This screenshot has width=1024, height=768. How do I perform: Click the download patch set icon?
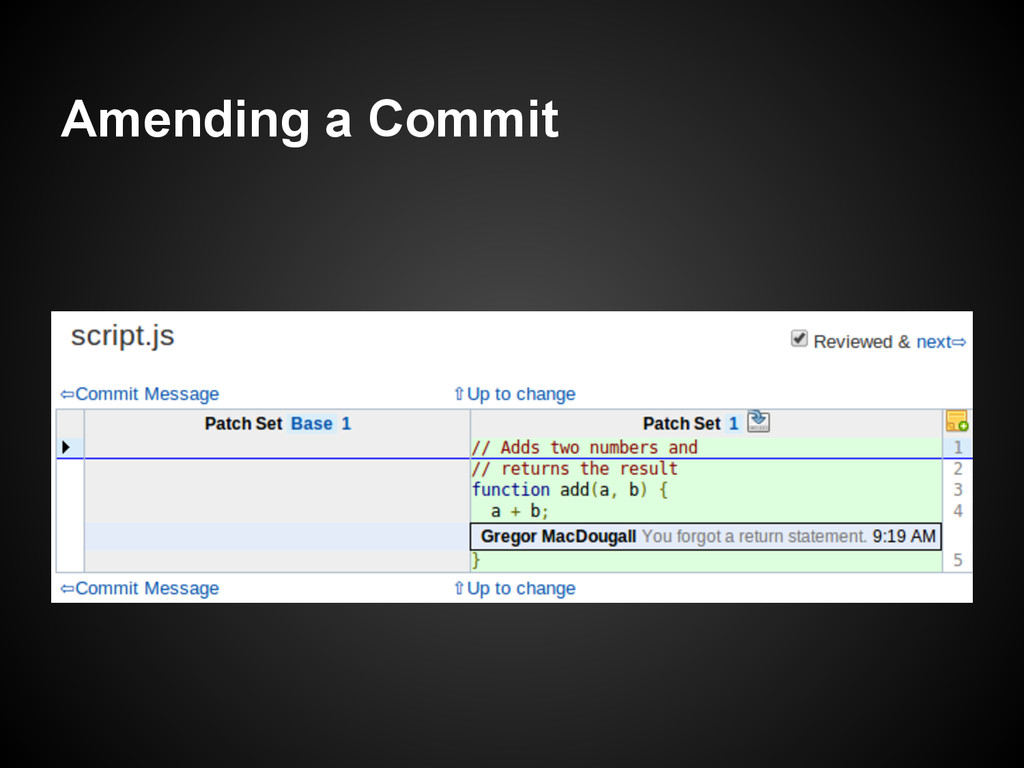[x=758, y=422]
